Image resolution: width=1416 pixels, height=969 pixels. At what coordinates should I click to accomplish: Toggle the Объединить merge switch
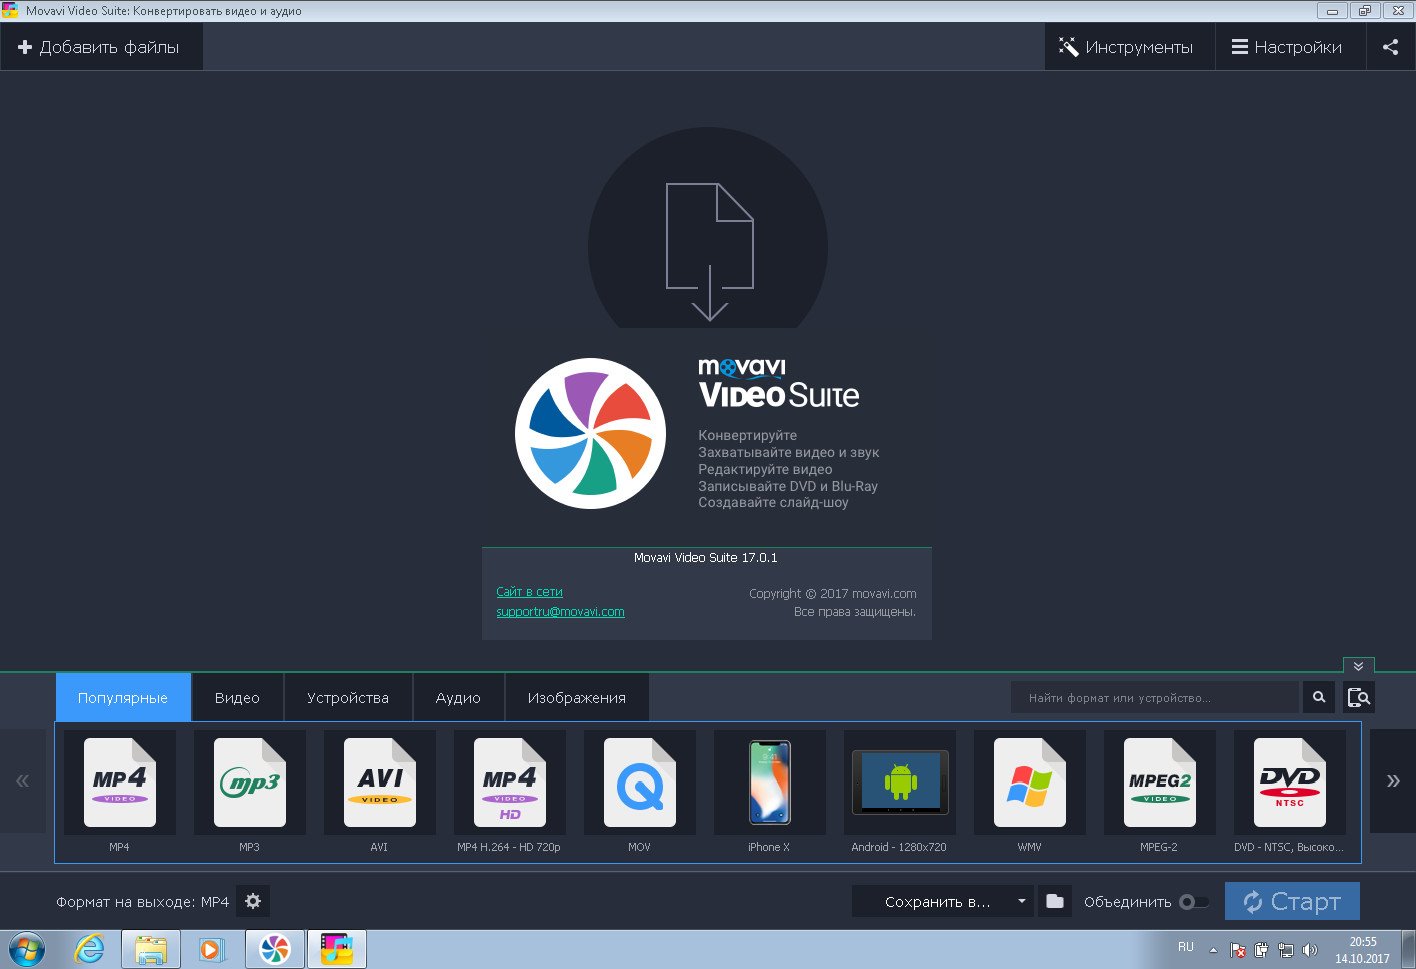1193,902
